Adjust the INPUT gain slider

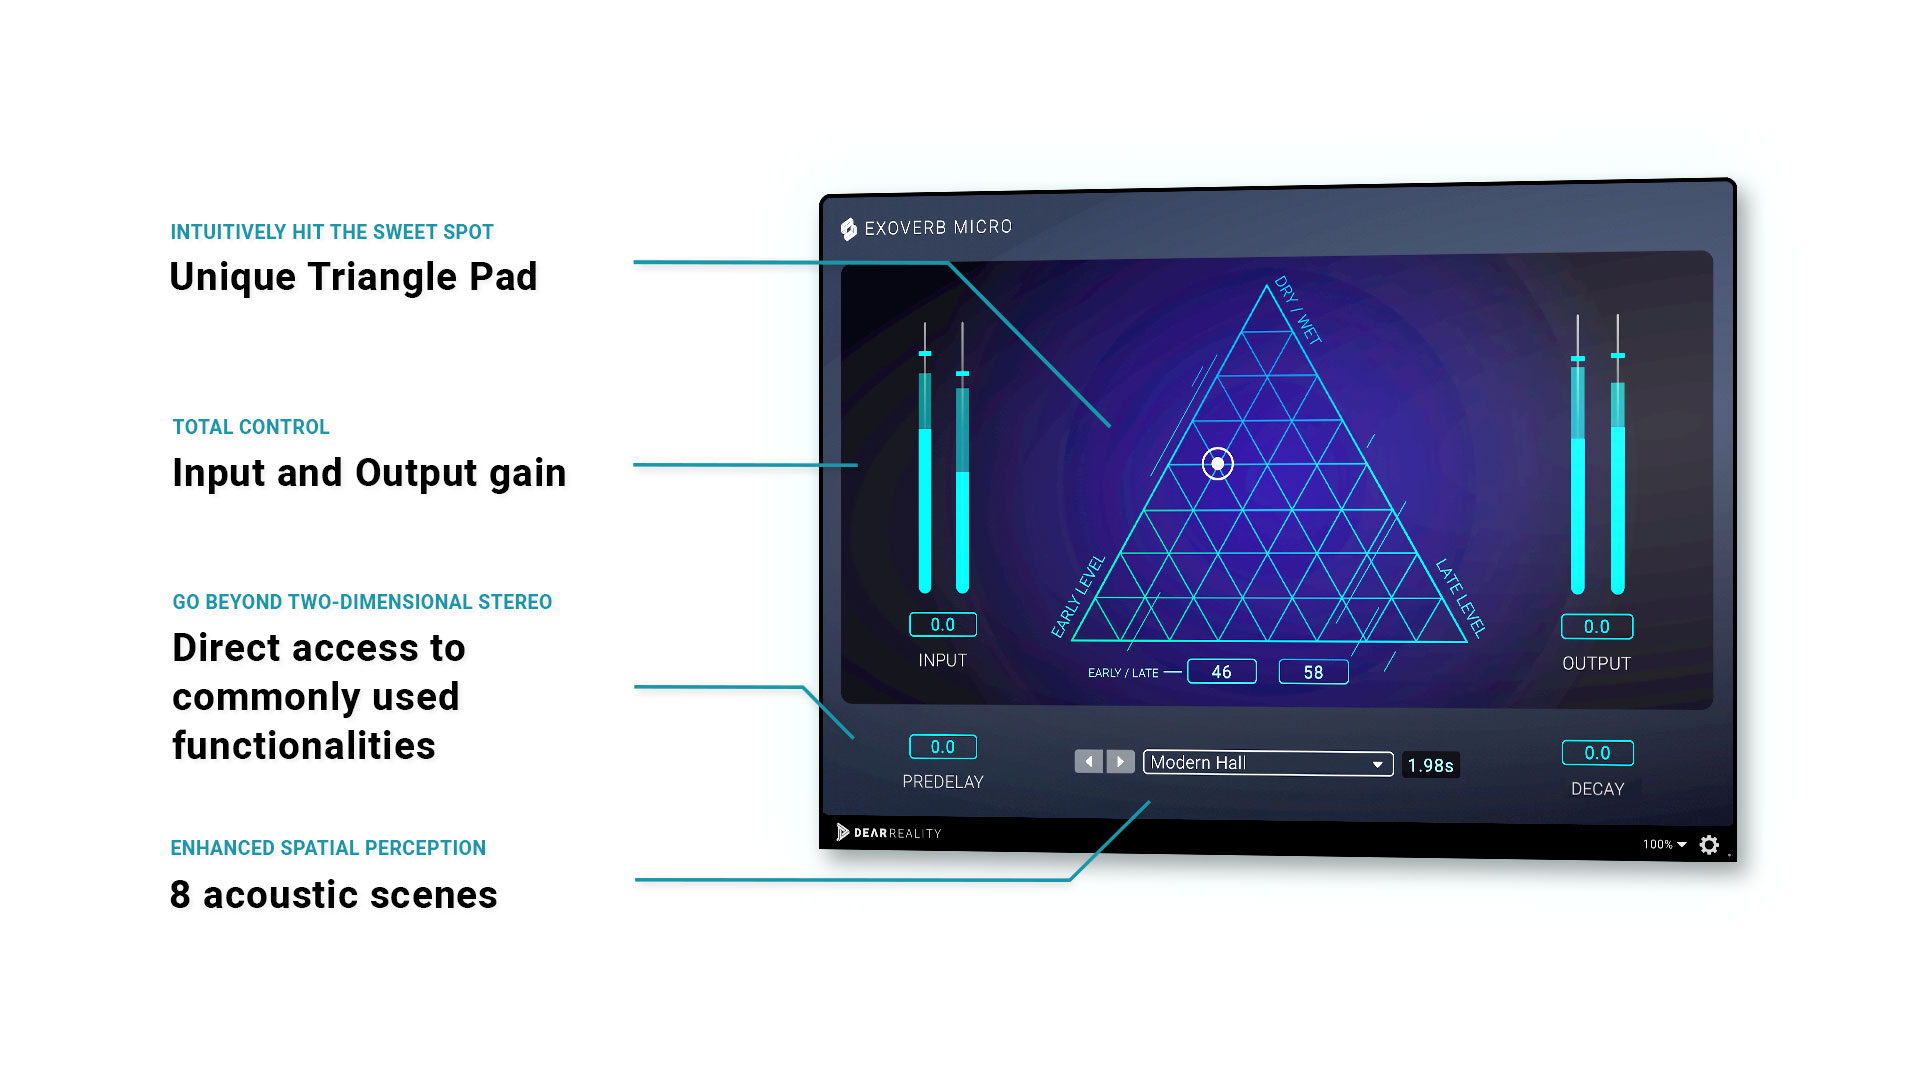coord(923,356)
